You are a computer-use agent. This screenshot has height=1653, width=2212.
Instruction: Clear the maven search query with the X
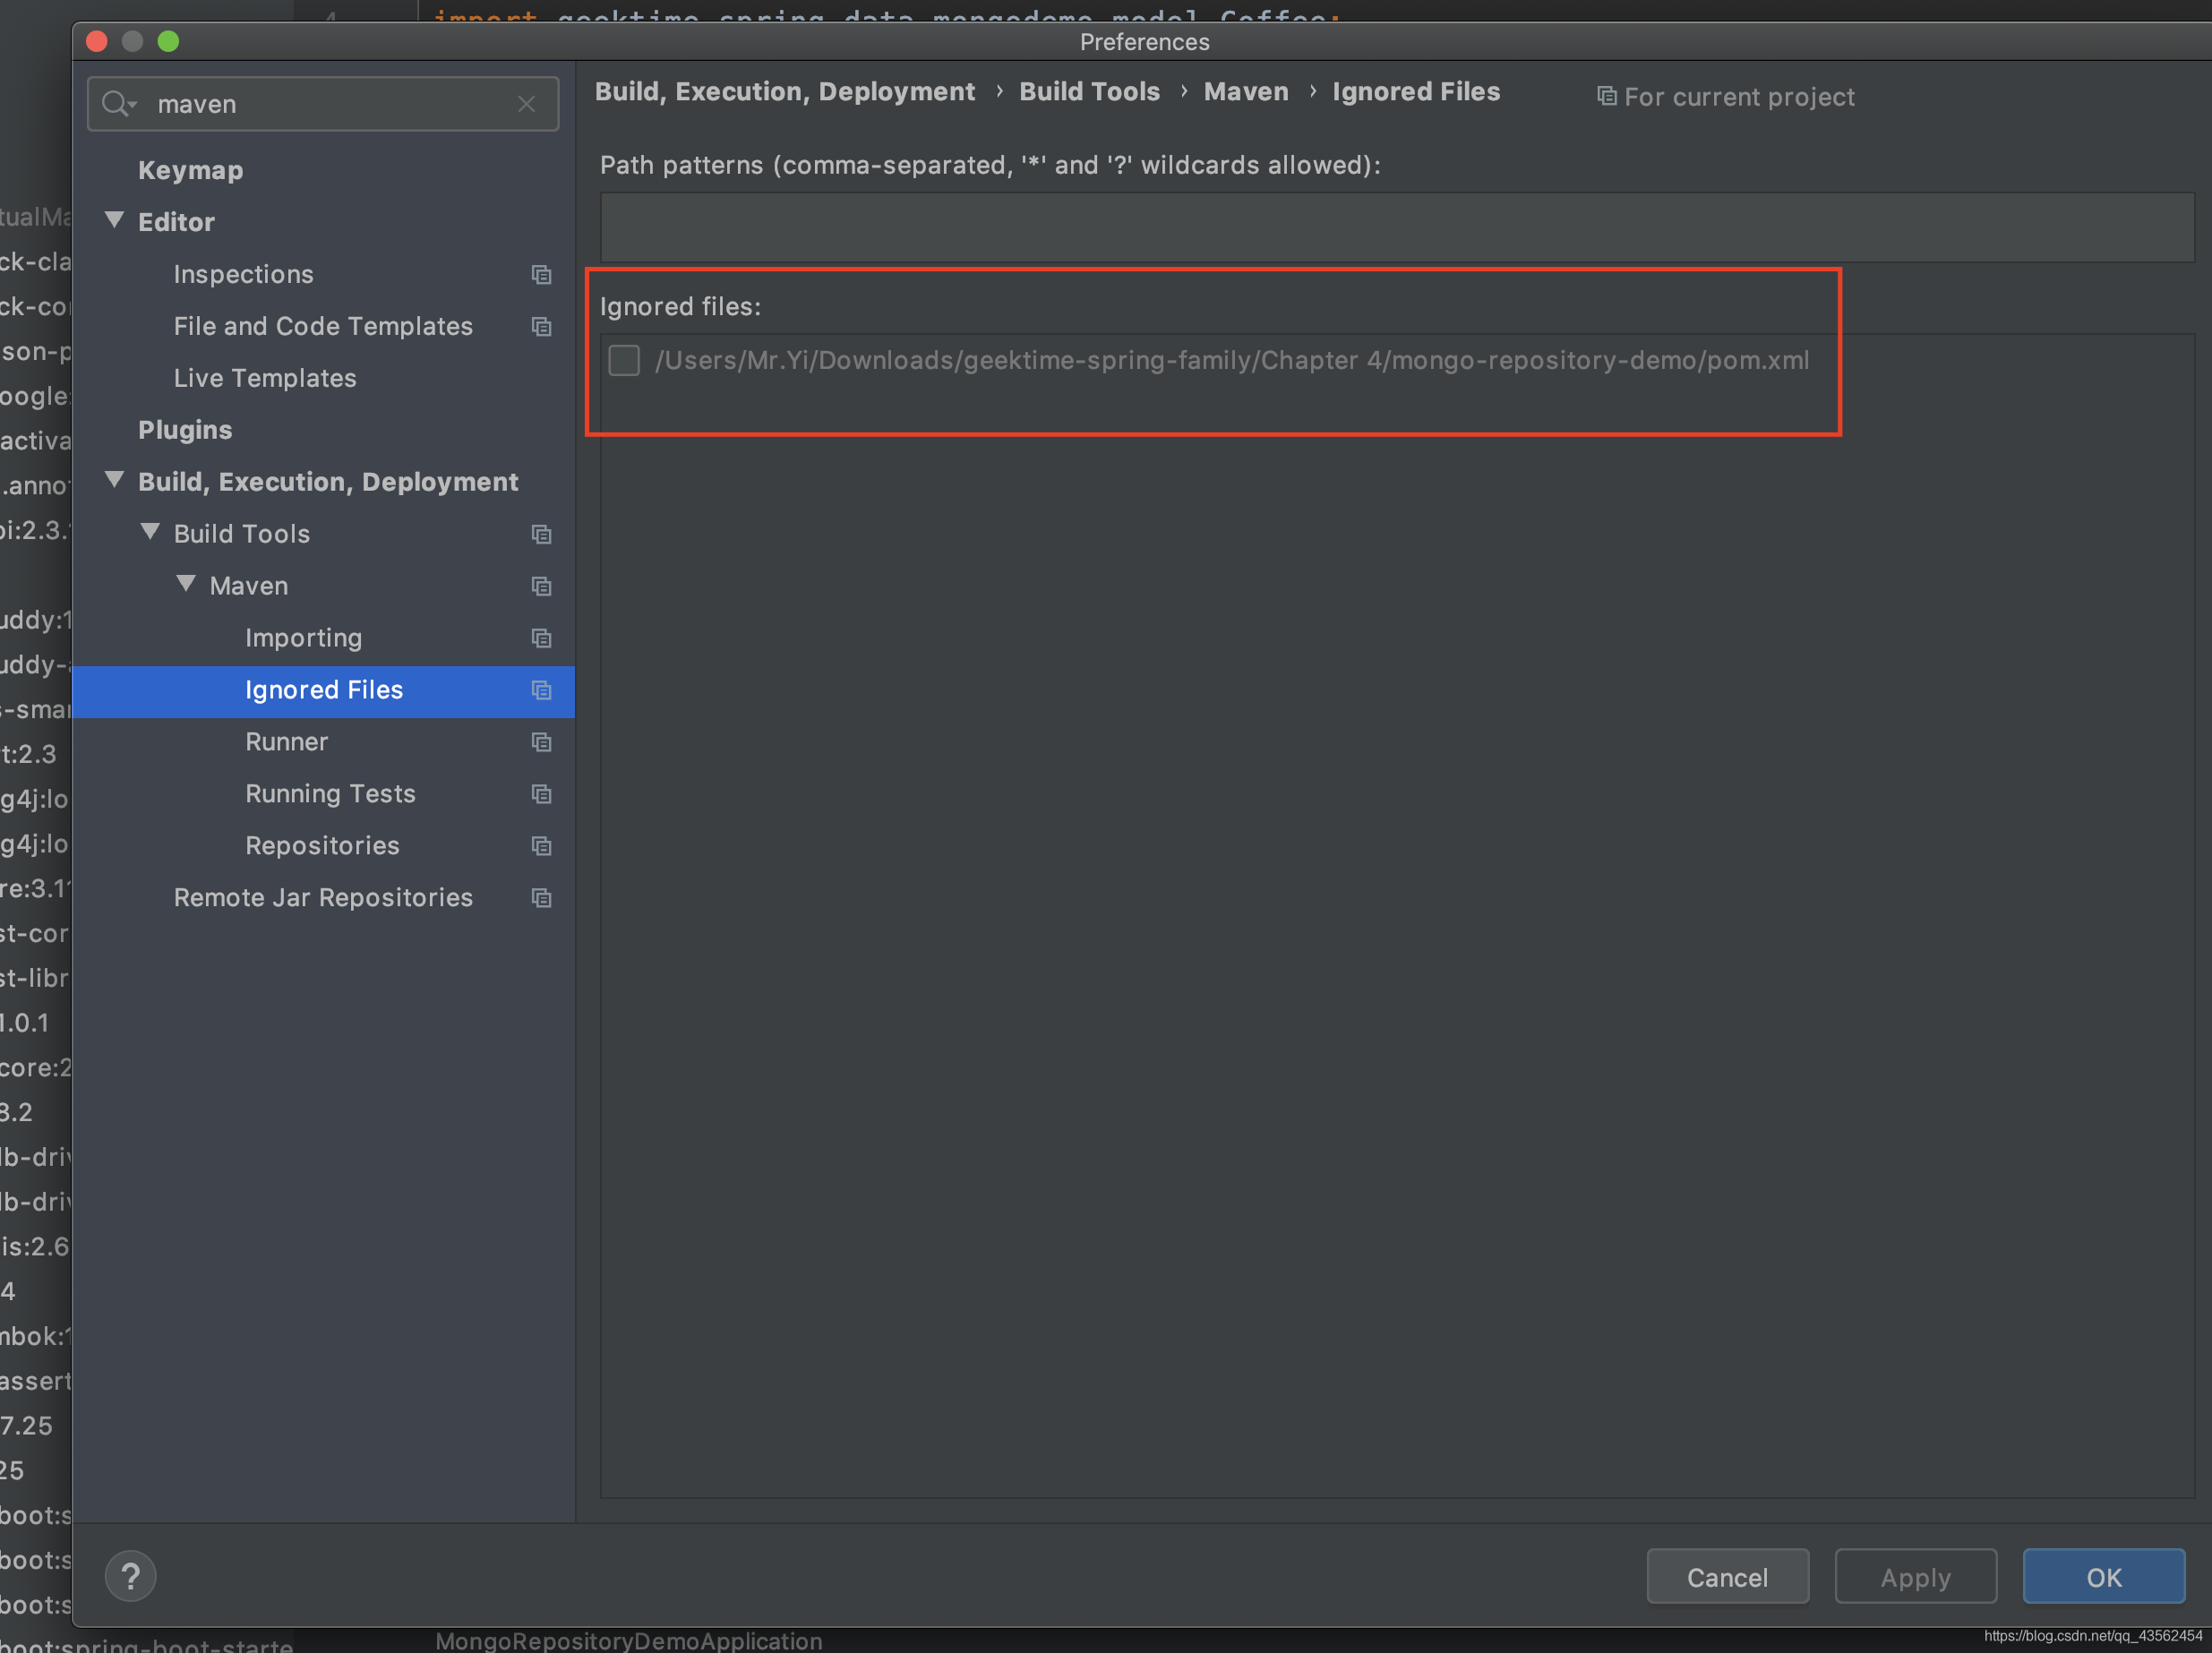pos(526,103)
